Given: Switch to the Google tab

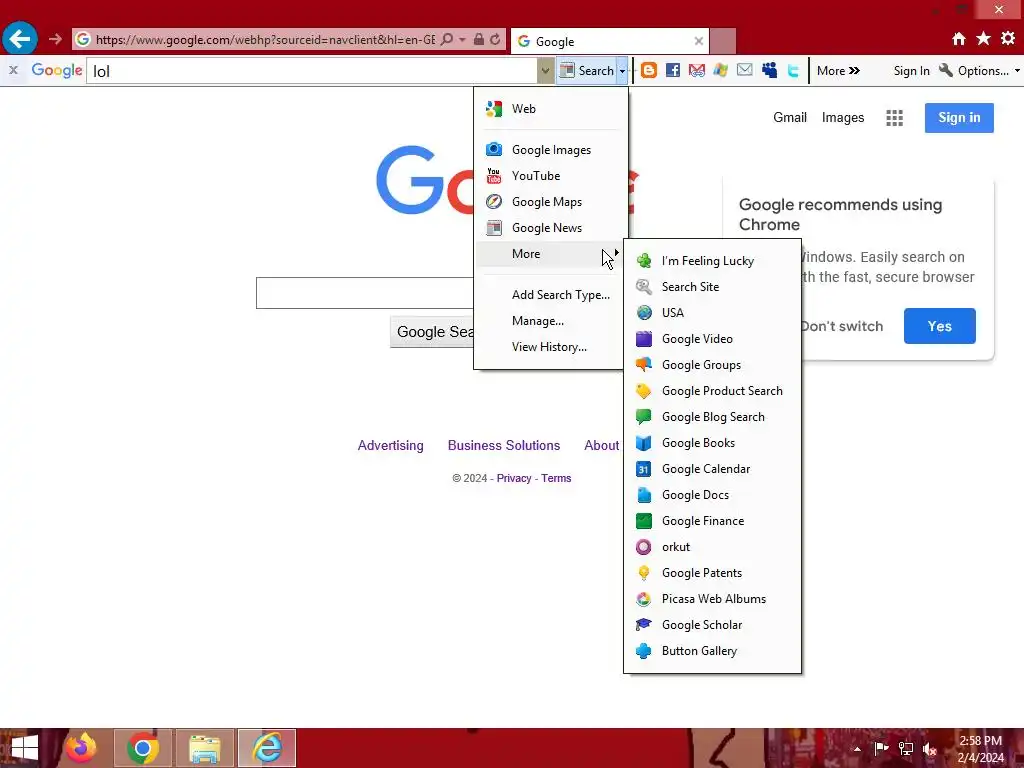Looking at the screenshot, I should pyautogui.click(x=610, y=41).
